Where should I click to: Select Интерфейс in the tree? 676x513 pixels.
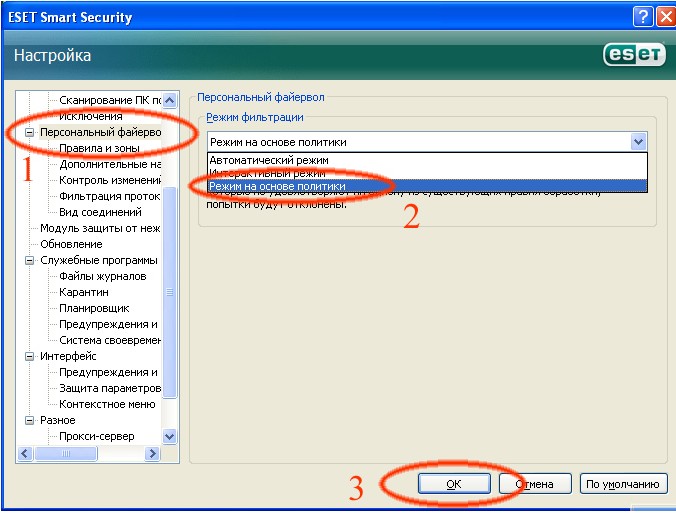[x=68, y=357]
